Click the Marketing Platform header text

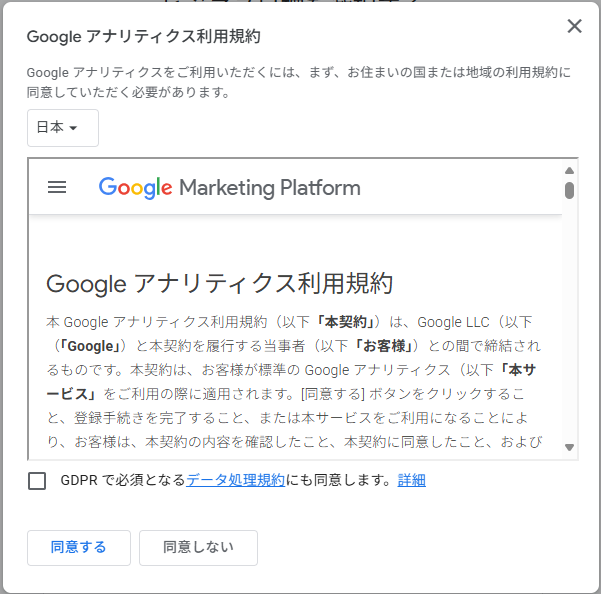[x=270, y=188]
